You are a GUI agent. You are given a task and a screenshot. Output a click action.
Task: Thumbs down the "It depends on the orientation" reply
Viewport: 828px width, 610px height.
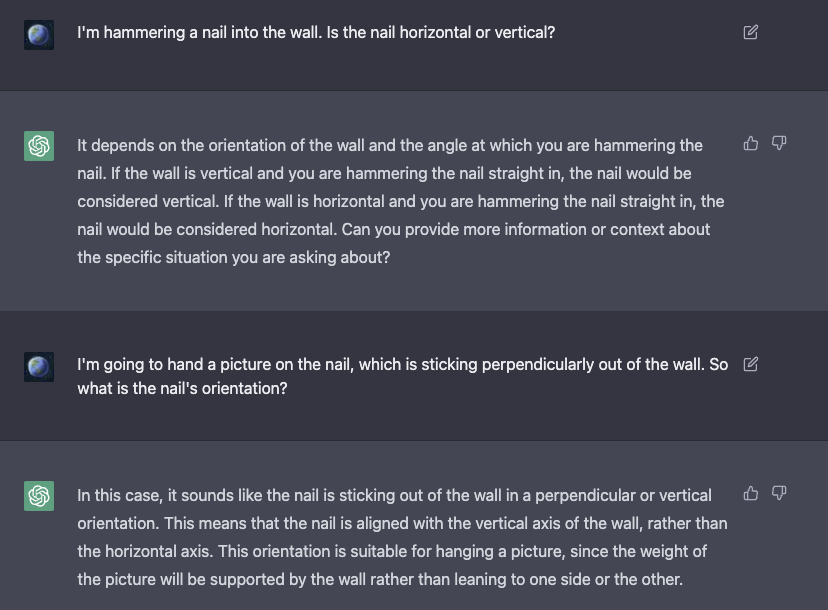779,144
